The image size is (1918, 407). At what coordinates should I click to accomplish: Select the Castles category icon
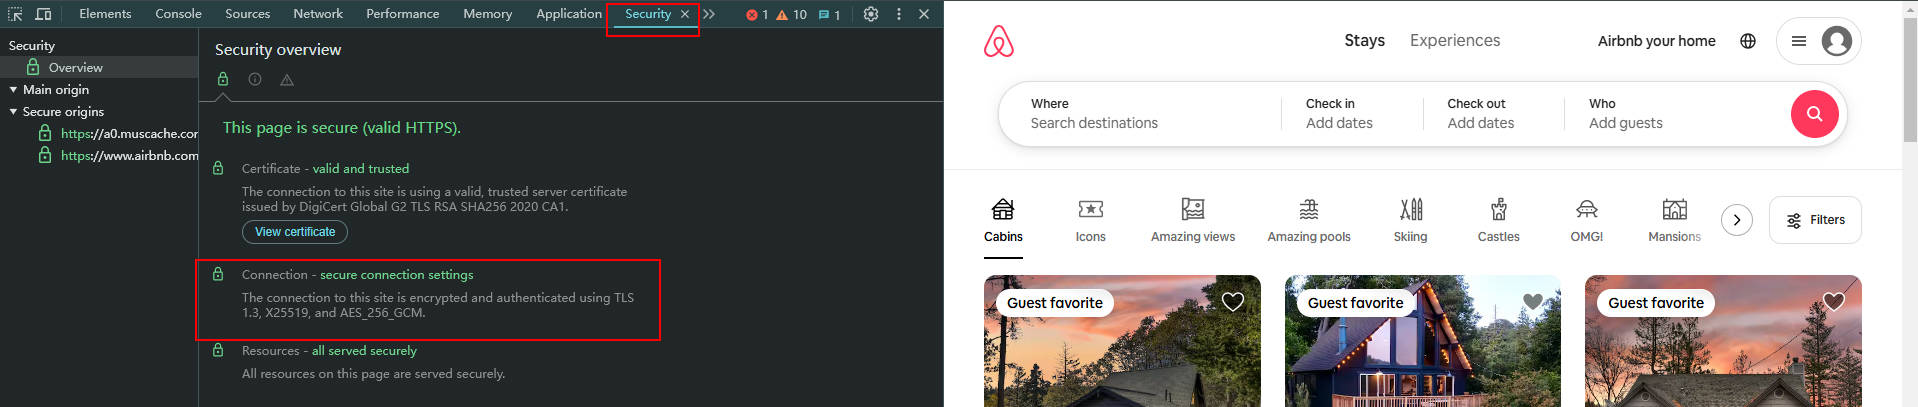(1498, 220)
